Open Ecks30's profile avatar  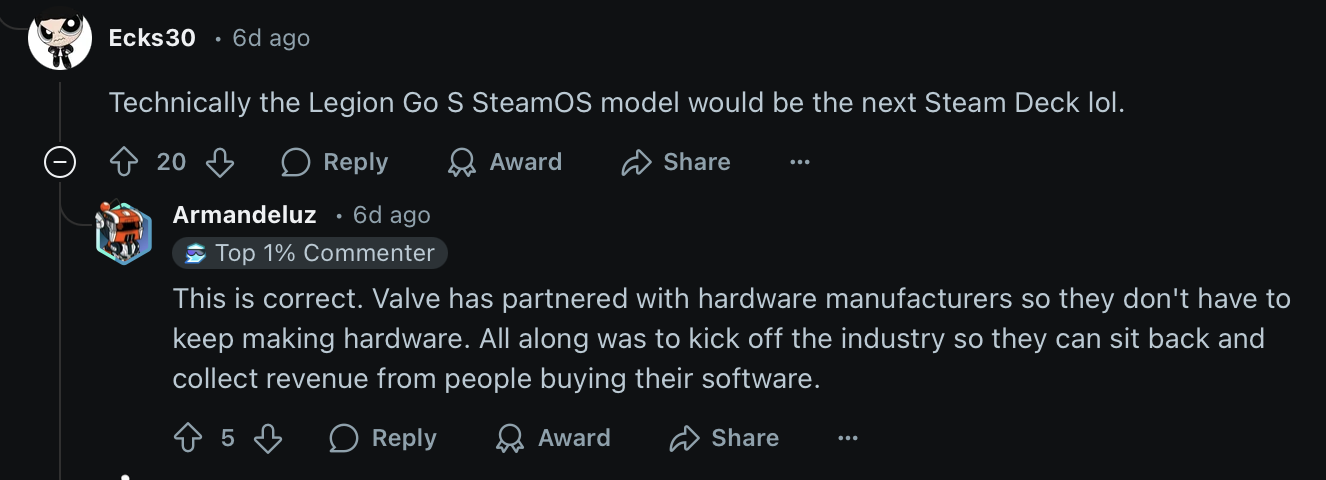tap(60, 38)
